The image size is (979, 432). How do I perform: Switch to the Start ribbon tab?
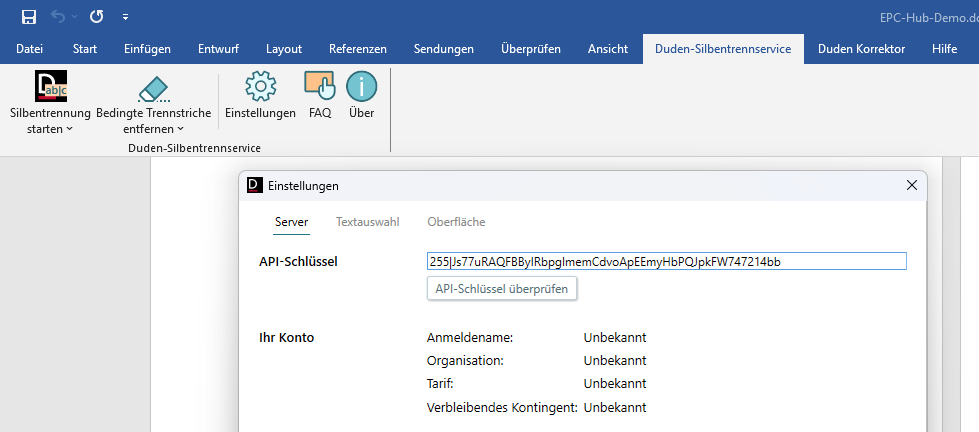point(84,49)
